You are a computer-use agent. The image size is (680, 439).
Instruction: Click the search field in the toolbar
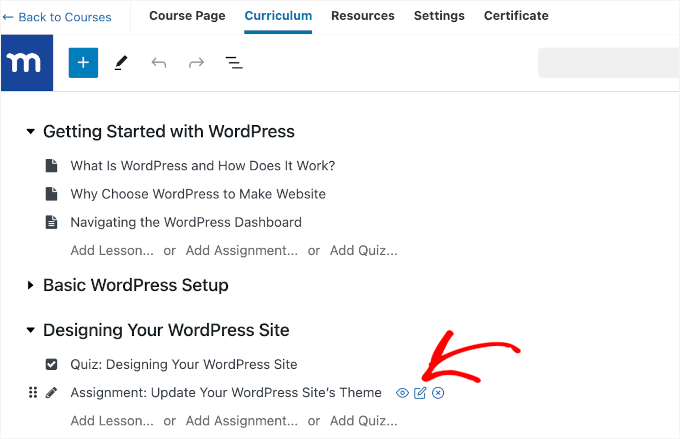(608, 63)
